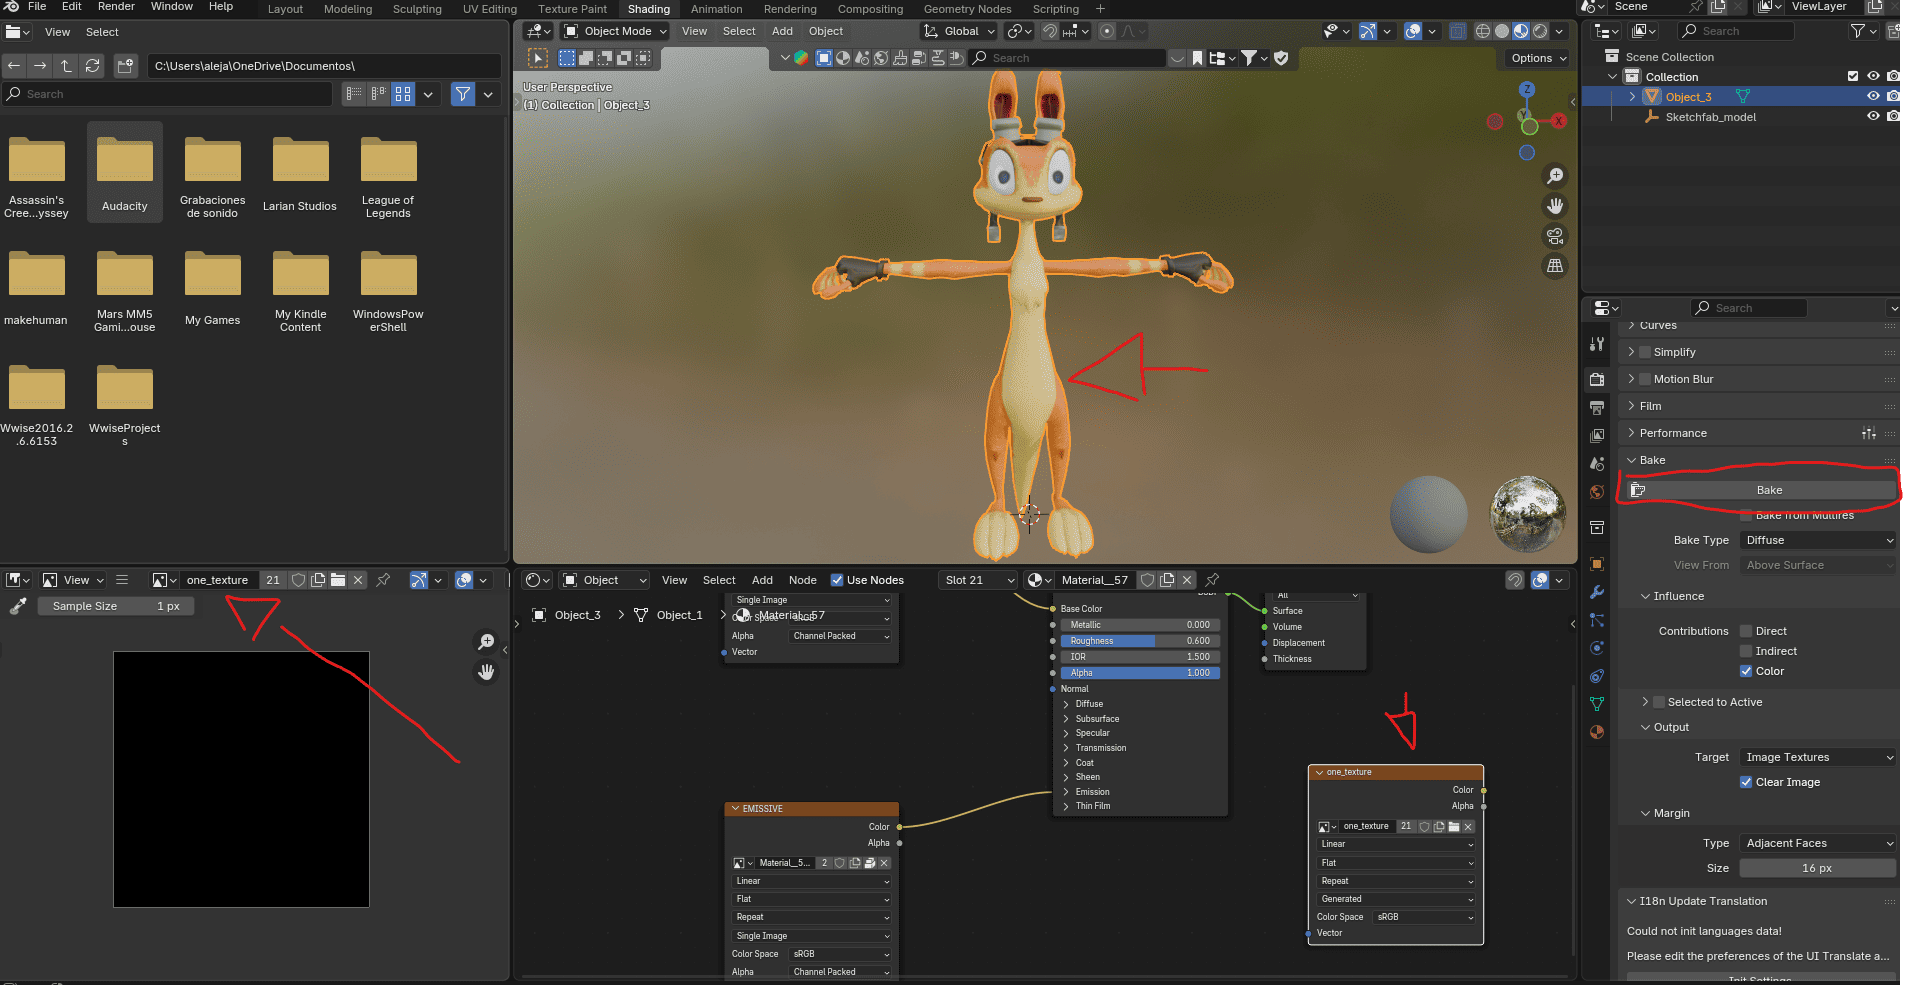Open the margin Type Adjacent Faces dropdown

pyautogui.click(x=1818, y=843)
